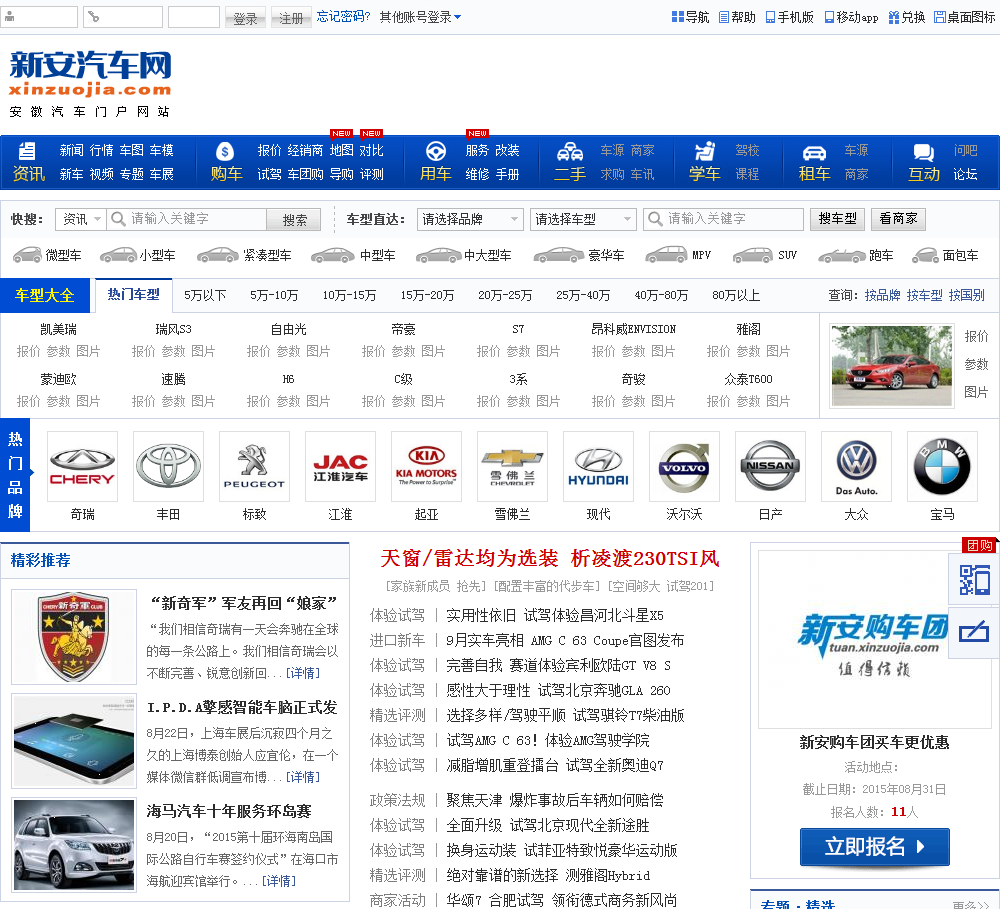Image resolution: width=1000 pixels, height=909 pixels.
Task: Open the 桌面图标 desktop icon link
Action: [x=964, y=17]
